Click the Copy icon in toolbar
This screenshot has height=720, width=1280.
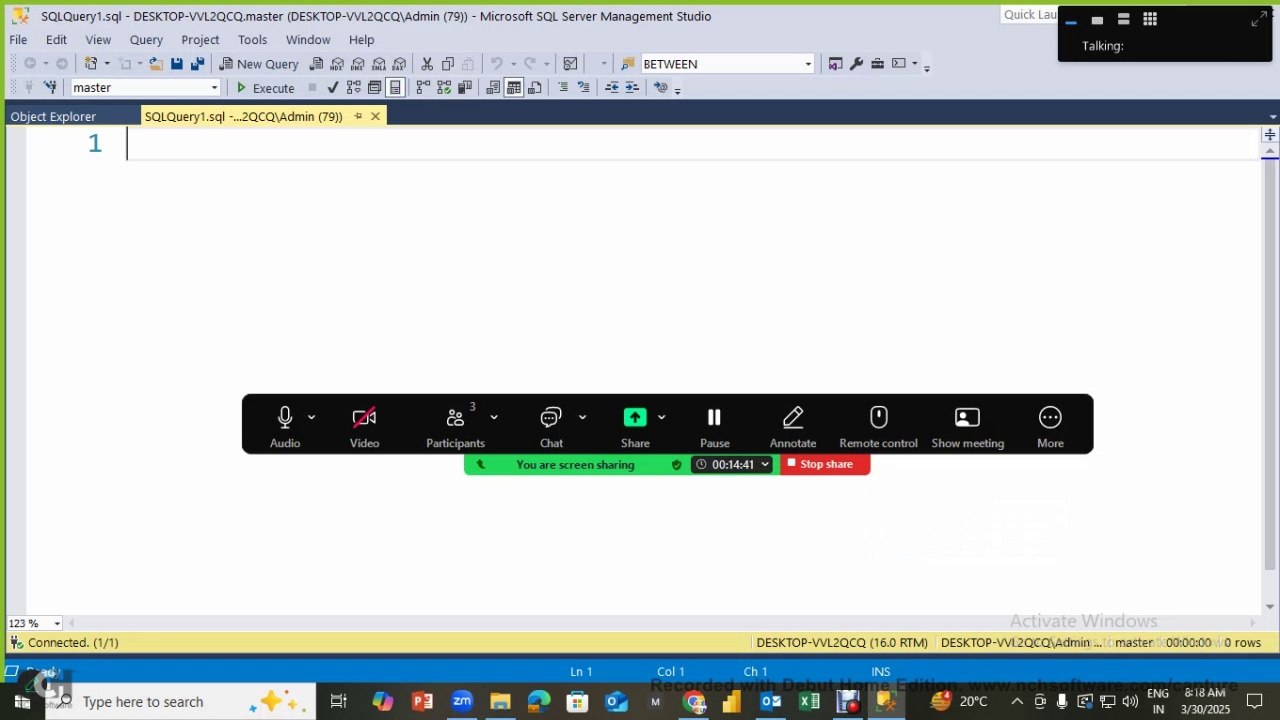447,64
